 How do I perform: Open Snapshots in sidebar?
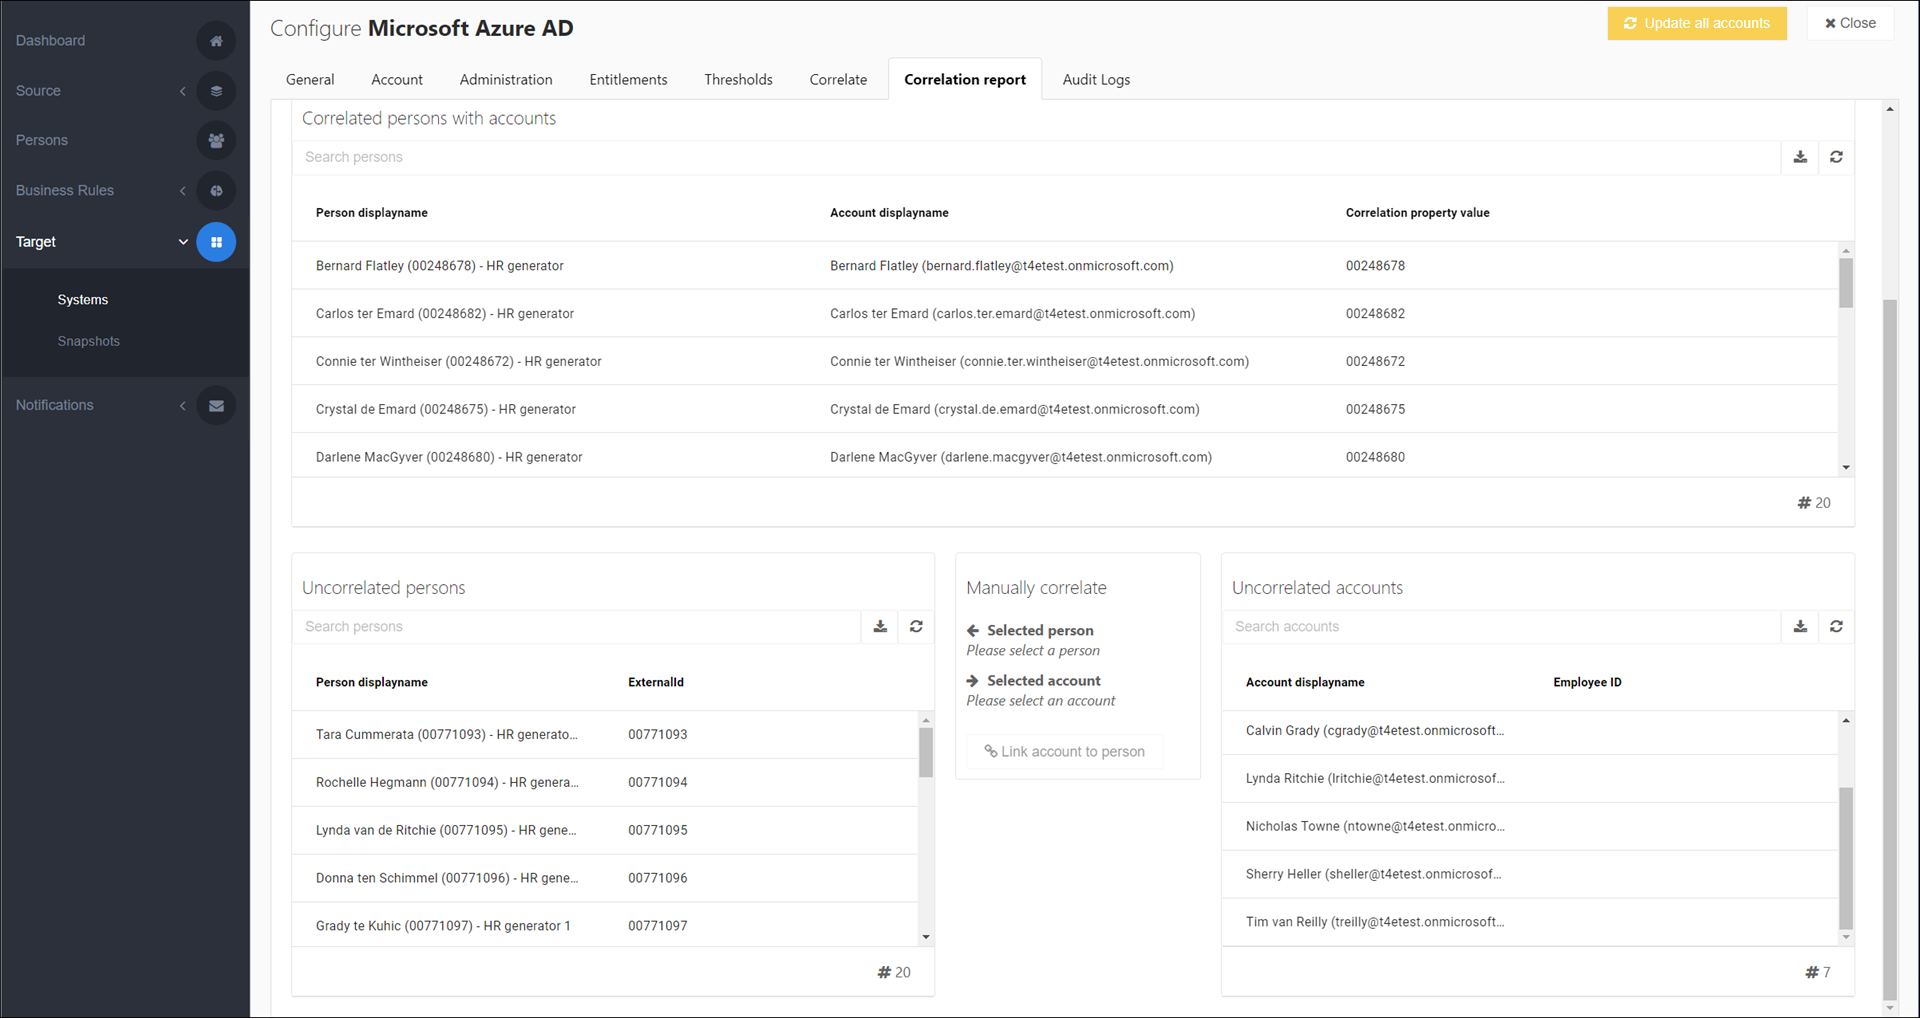[x=89, y=342]
